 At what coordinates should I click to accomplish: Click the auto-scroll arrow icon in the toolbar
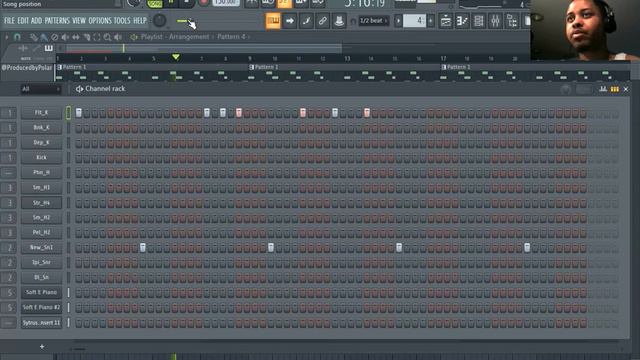[x=289, y=21]
